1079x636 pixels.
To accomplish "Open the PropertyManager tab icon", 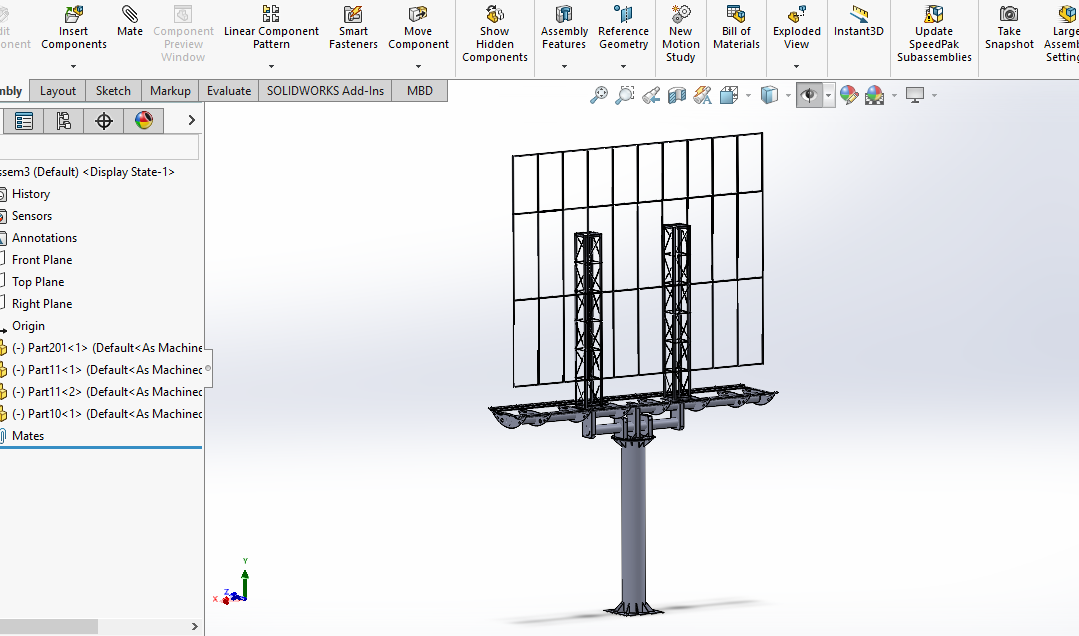I will pyautogui.click(x=24, y=121).
